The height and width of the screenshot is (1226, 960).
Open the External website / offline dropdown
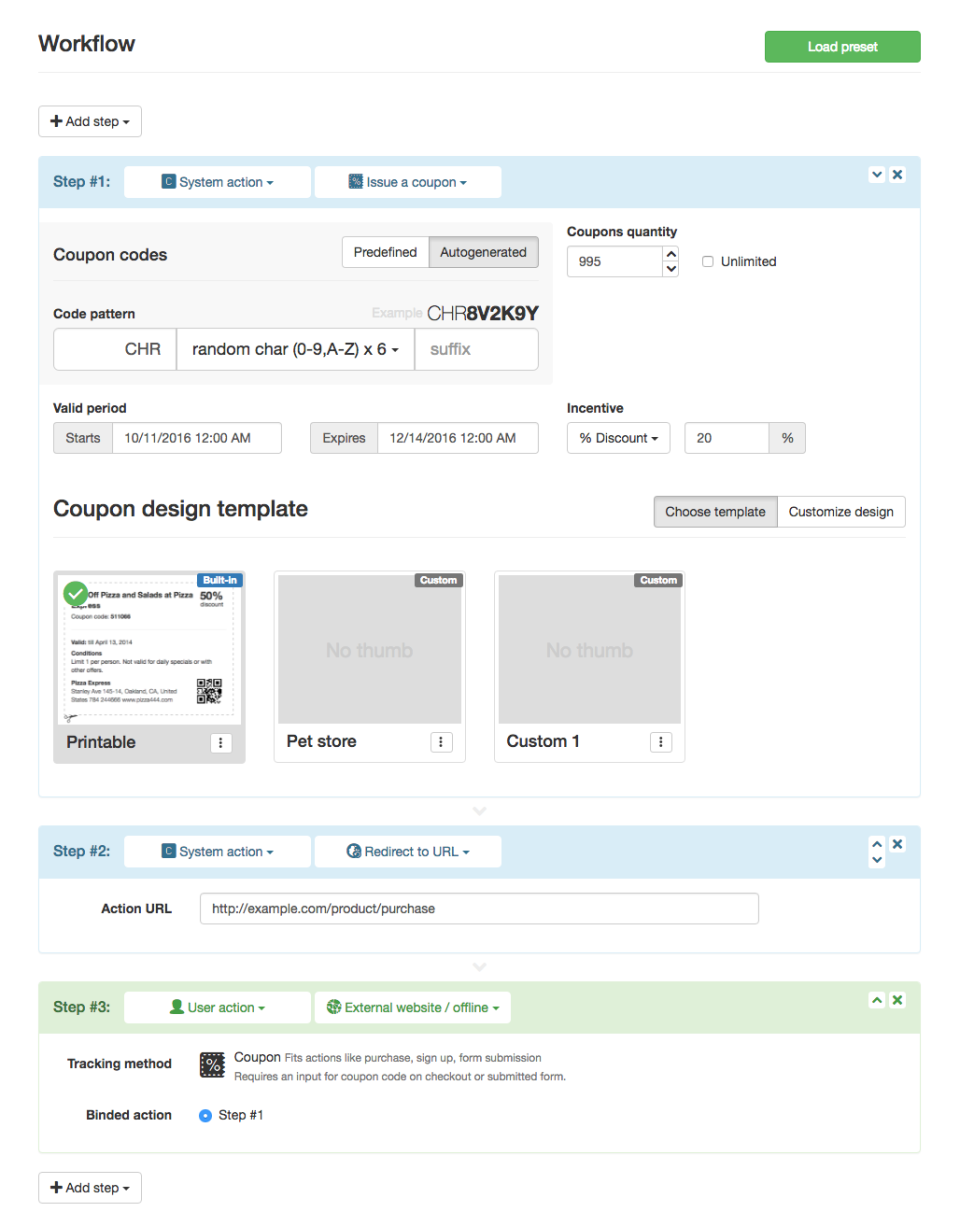click(x=412, y=1008)
